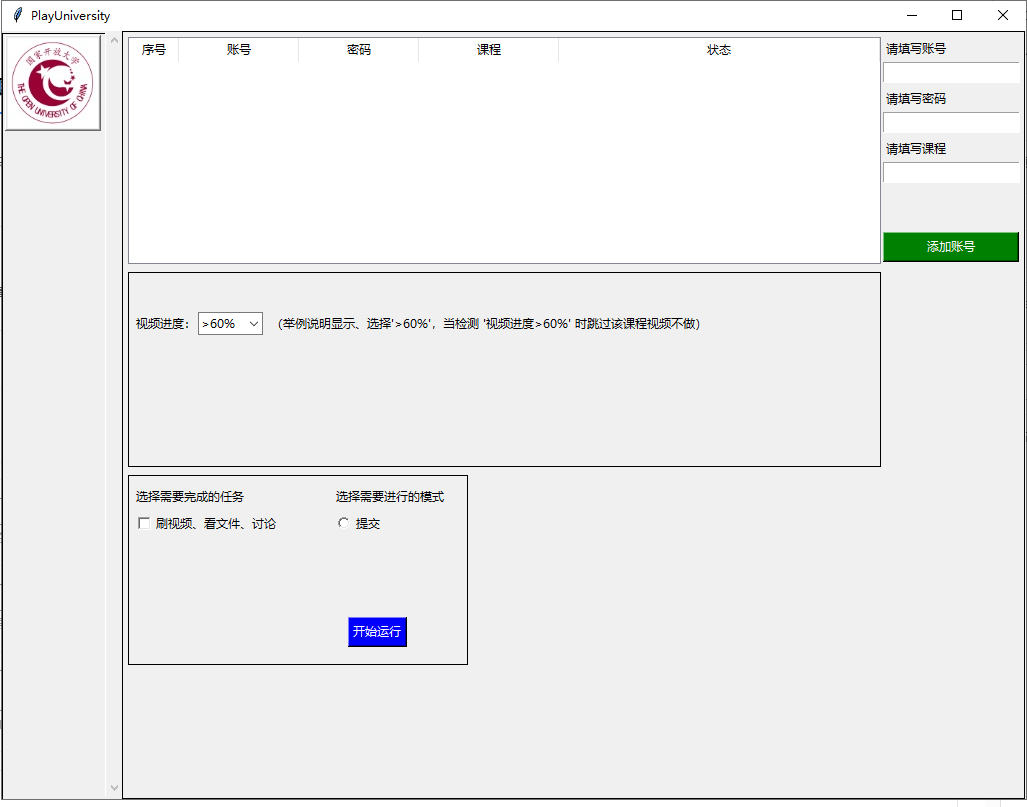The width and height of the screenshot is (1027, 807).
Task: Click the PlayUniversity feather title icon
Action: point(18,15)
